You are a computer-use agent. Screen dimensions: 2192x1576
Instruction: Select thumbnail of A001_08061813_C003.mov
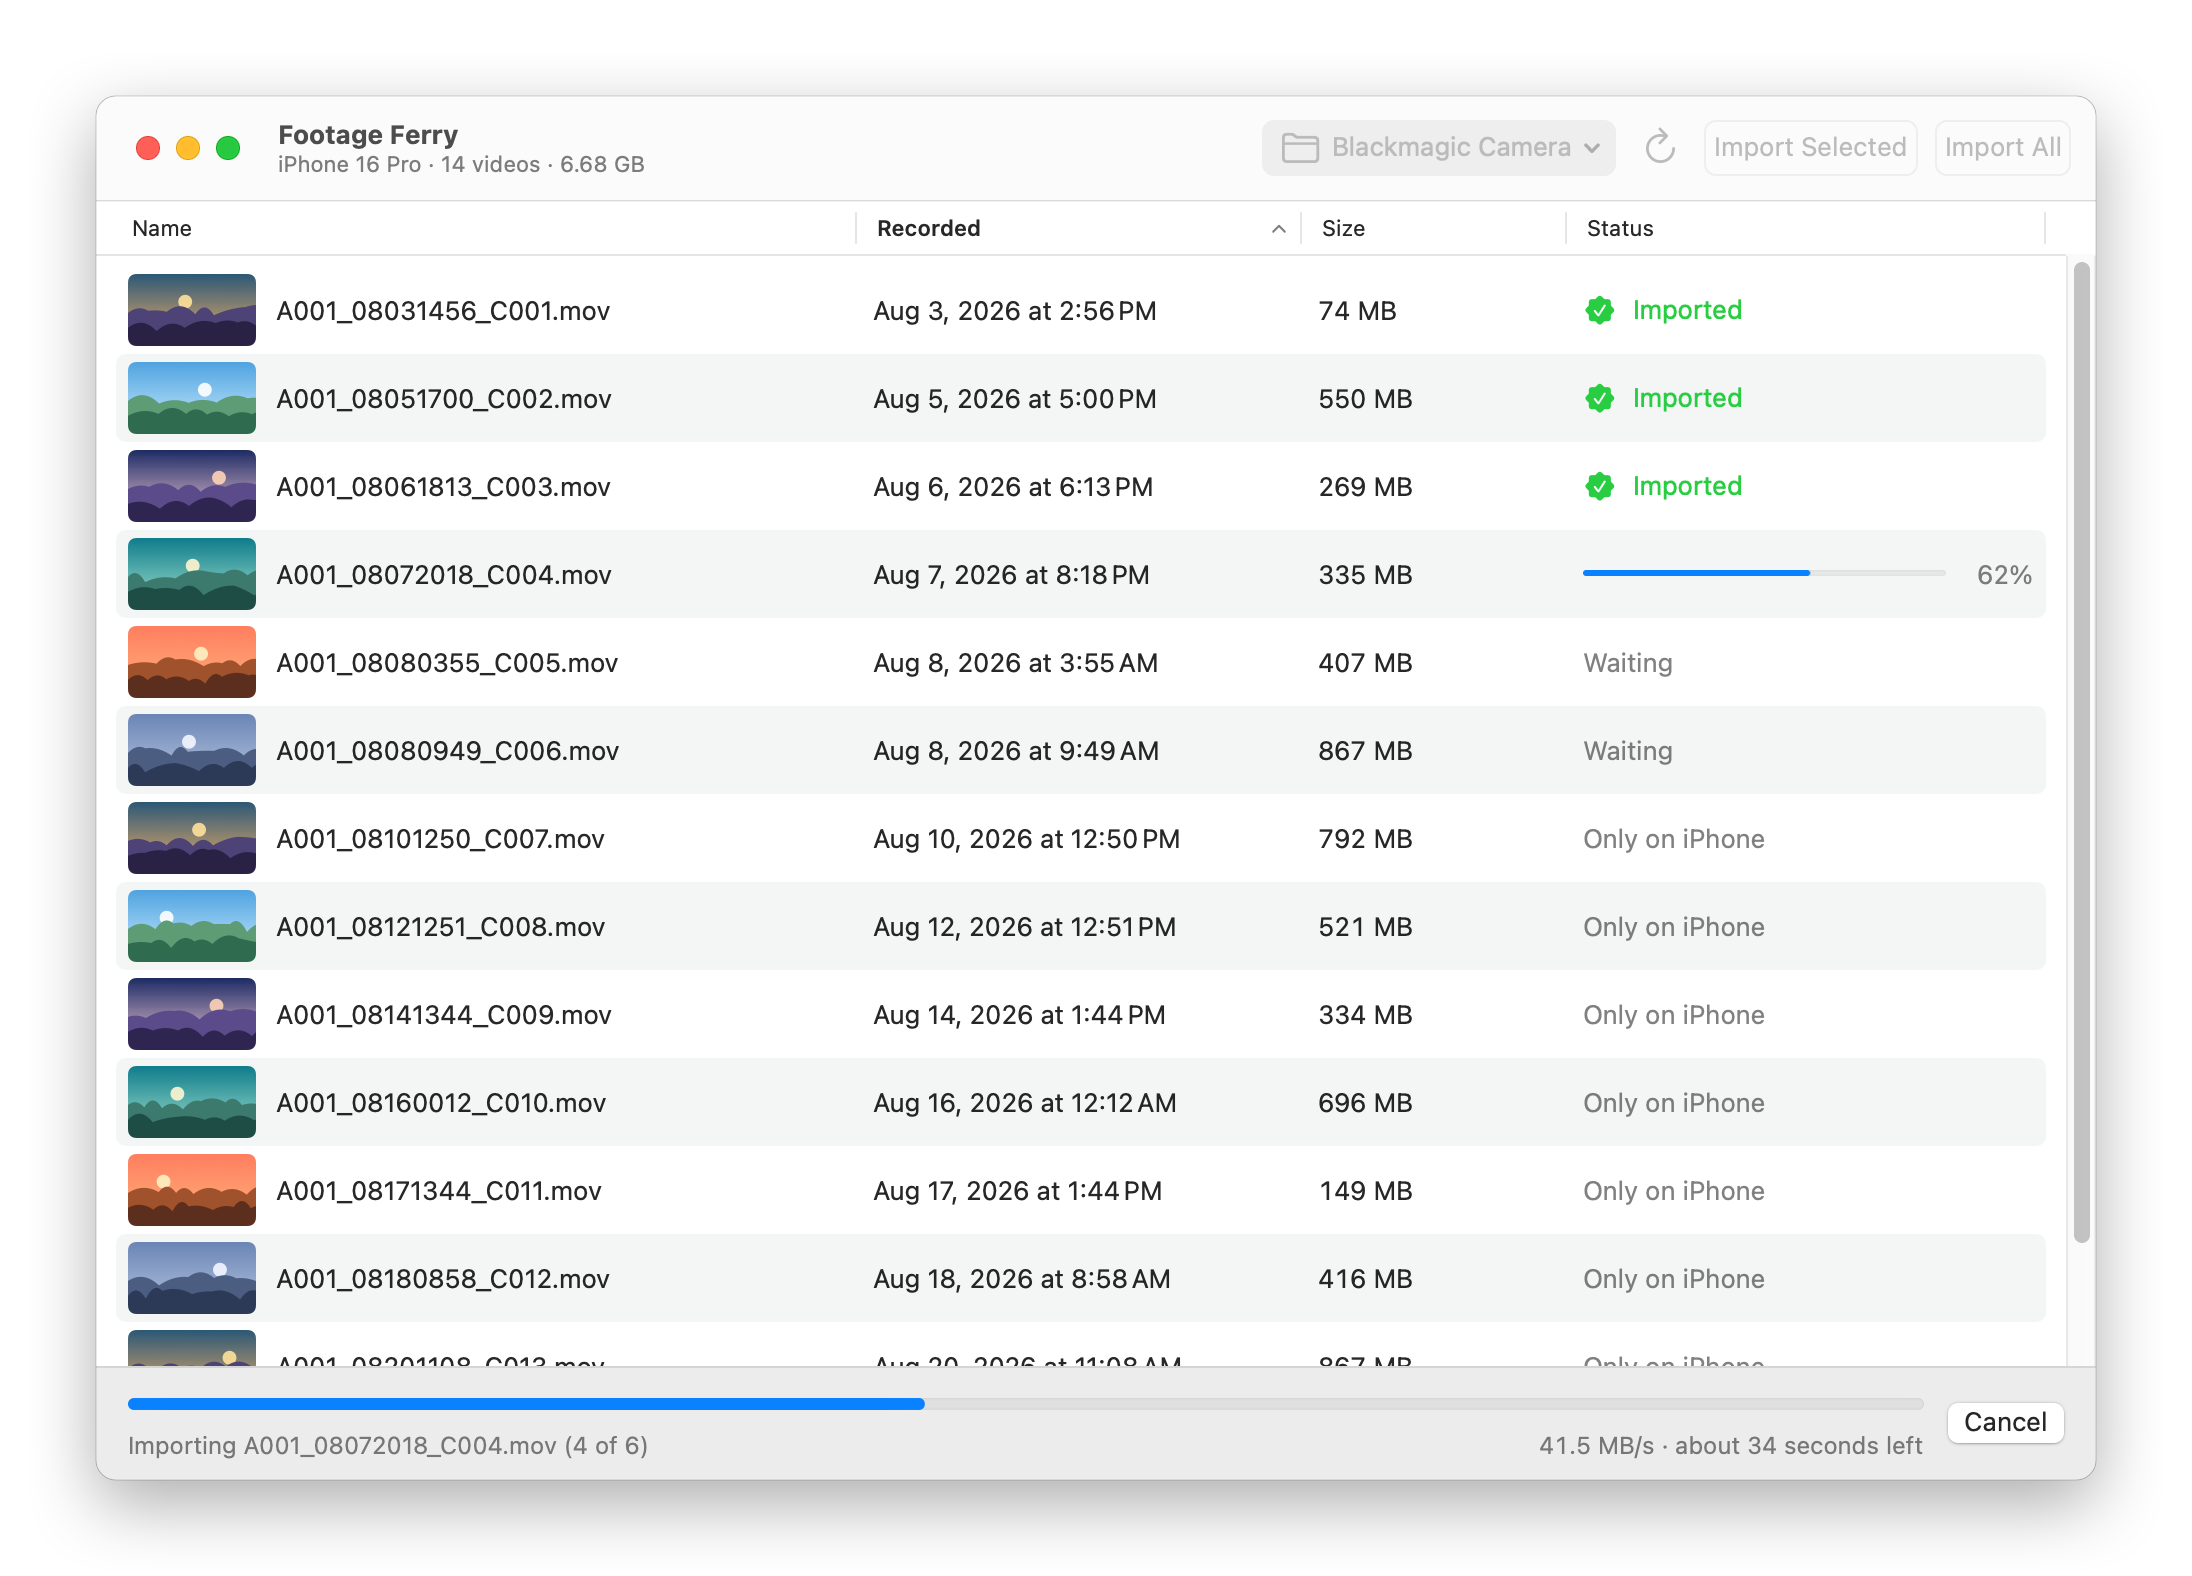(x=192, y=486)
